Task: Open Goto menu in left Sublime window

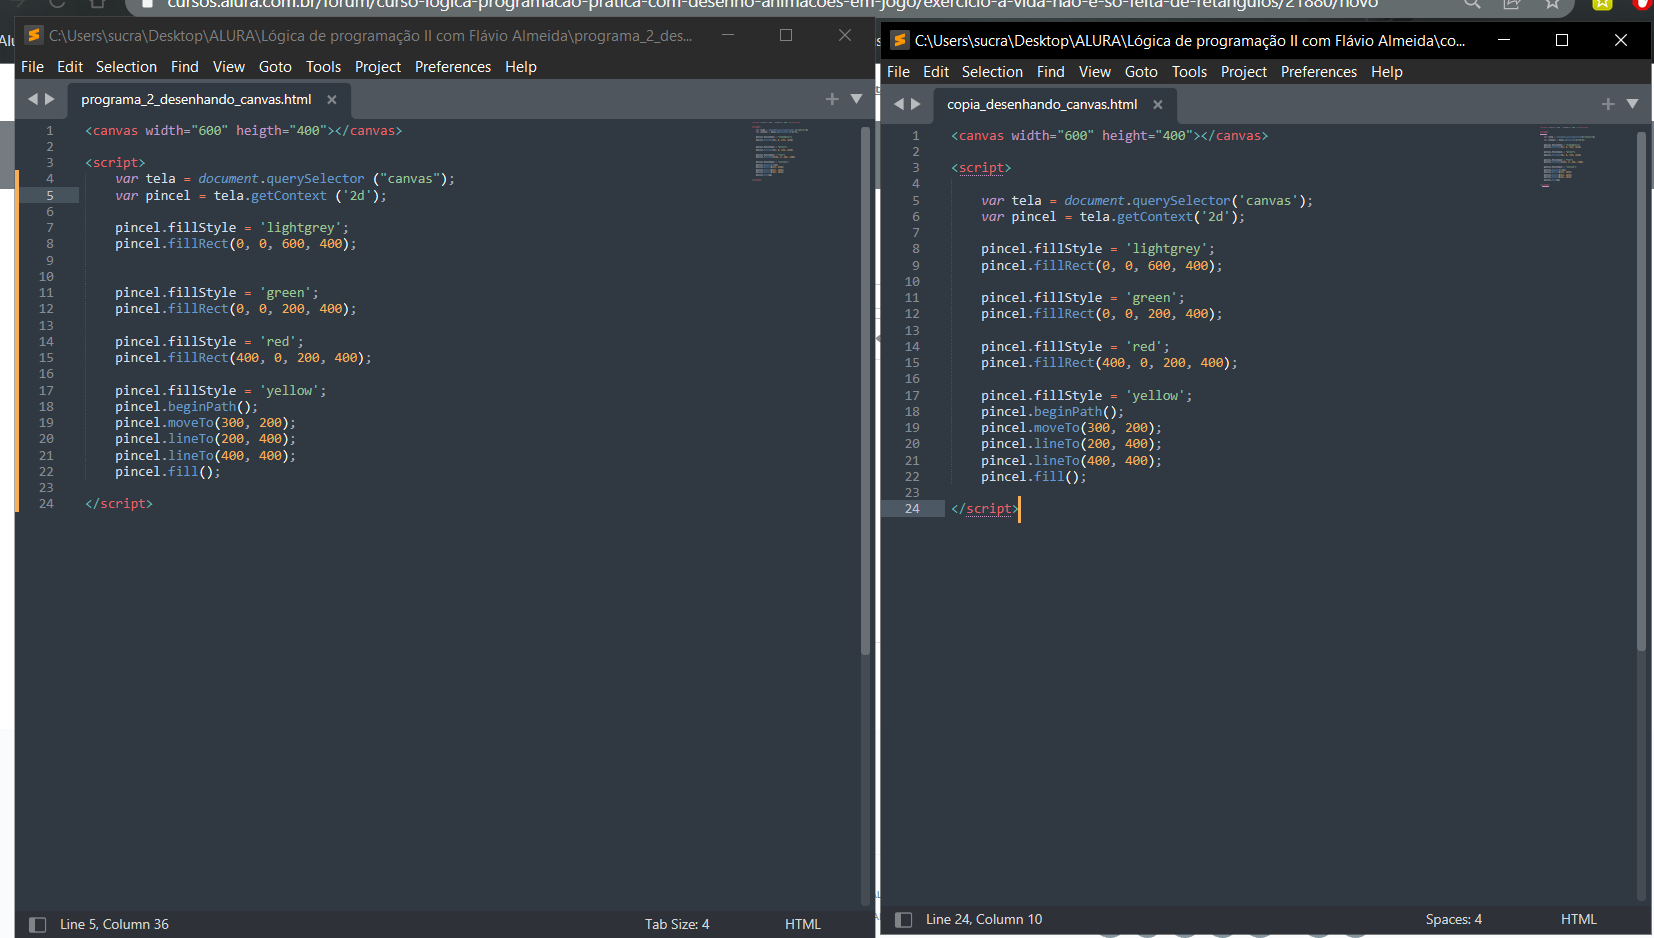Action: (x=275, y=67)
